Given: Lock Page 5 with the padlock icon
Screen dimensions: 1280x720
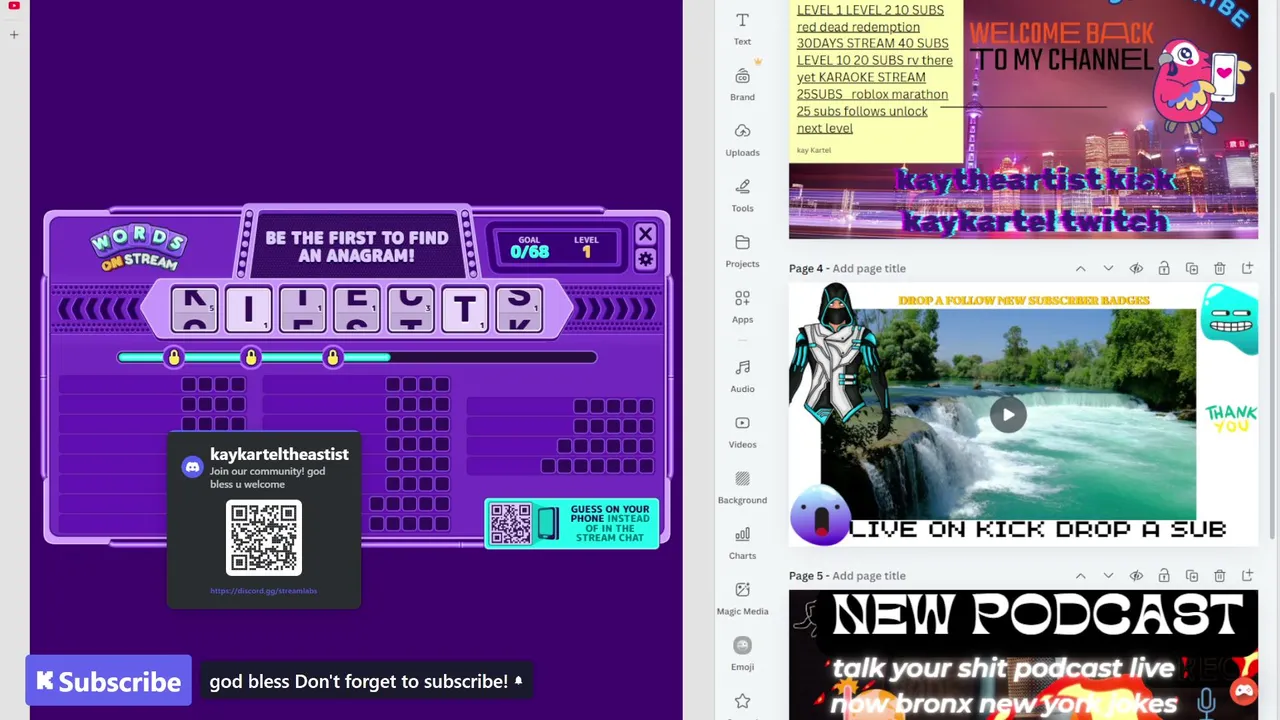Looking at the screenshot, I should (1164, 575).
